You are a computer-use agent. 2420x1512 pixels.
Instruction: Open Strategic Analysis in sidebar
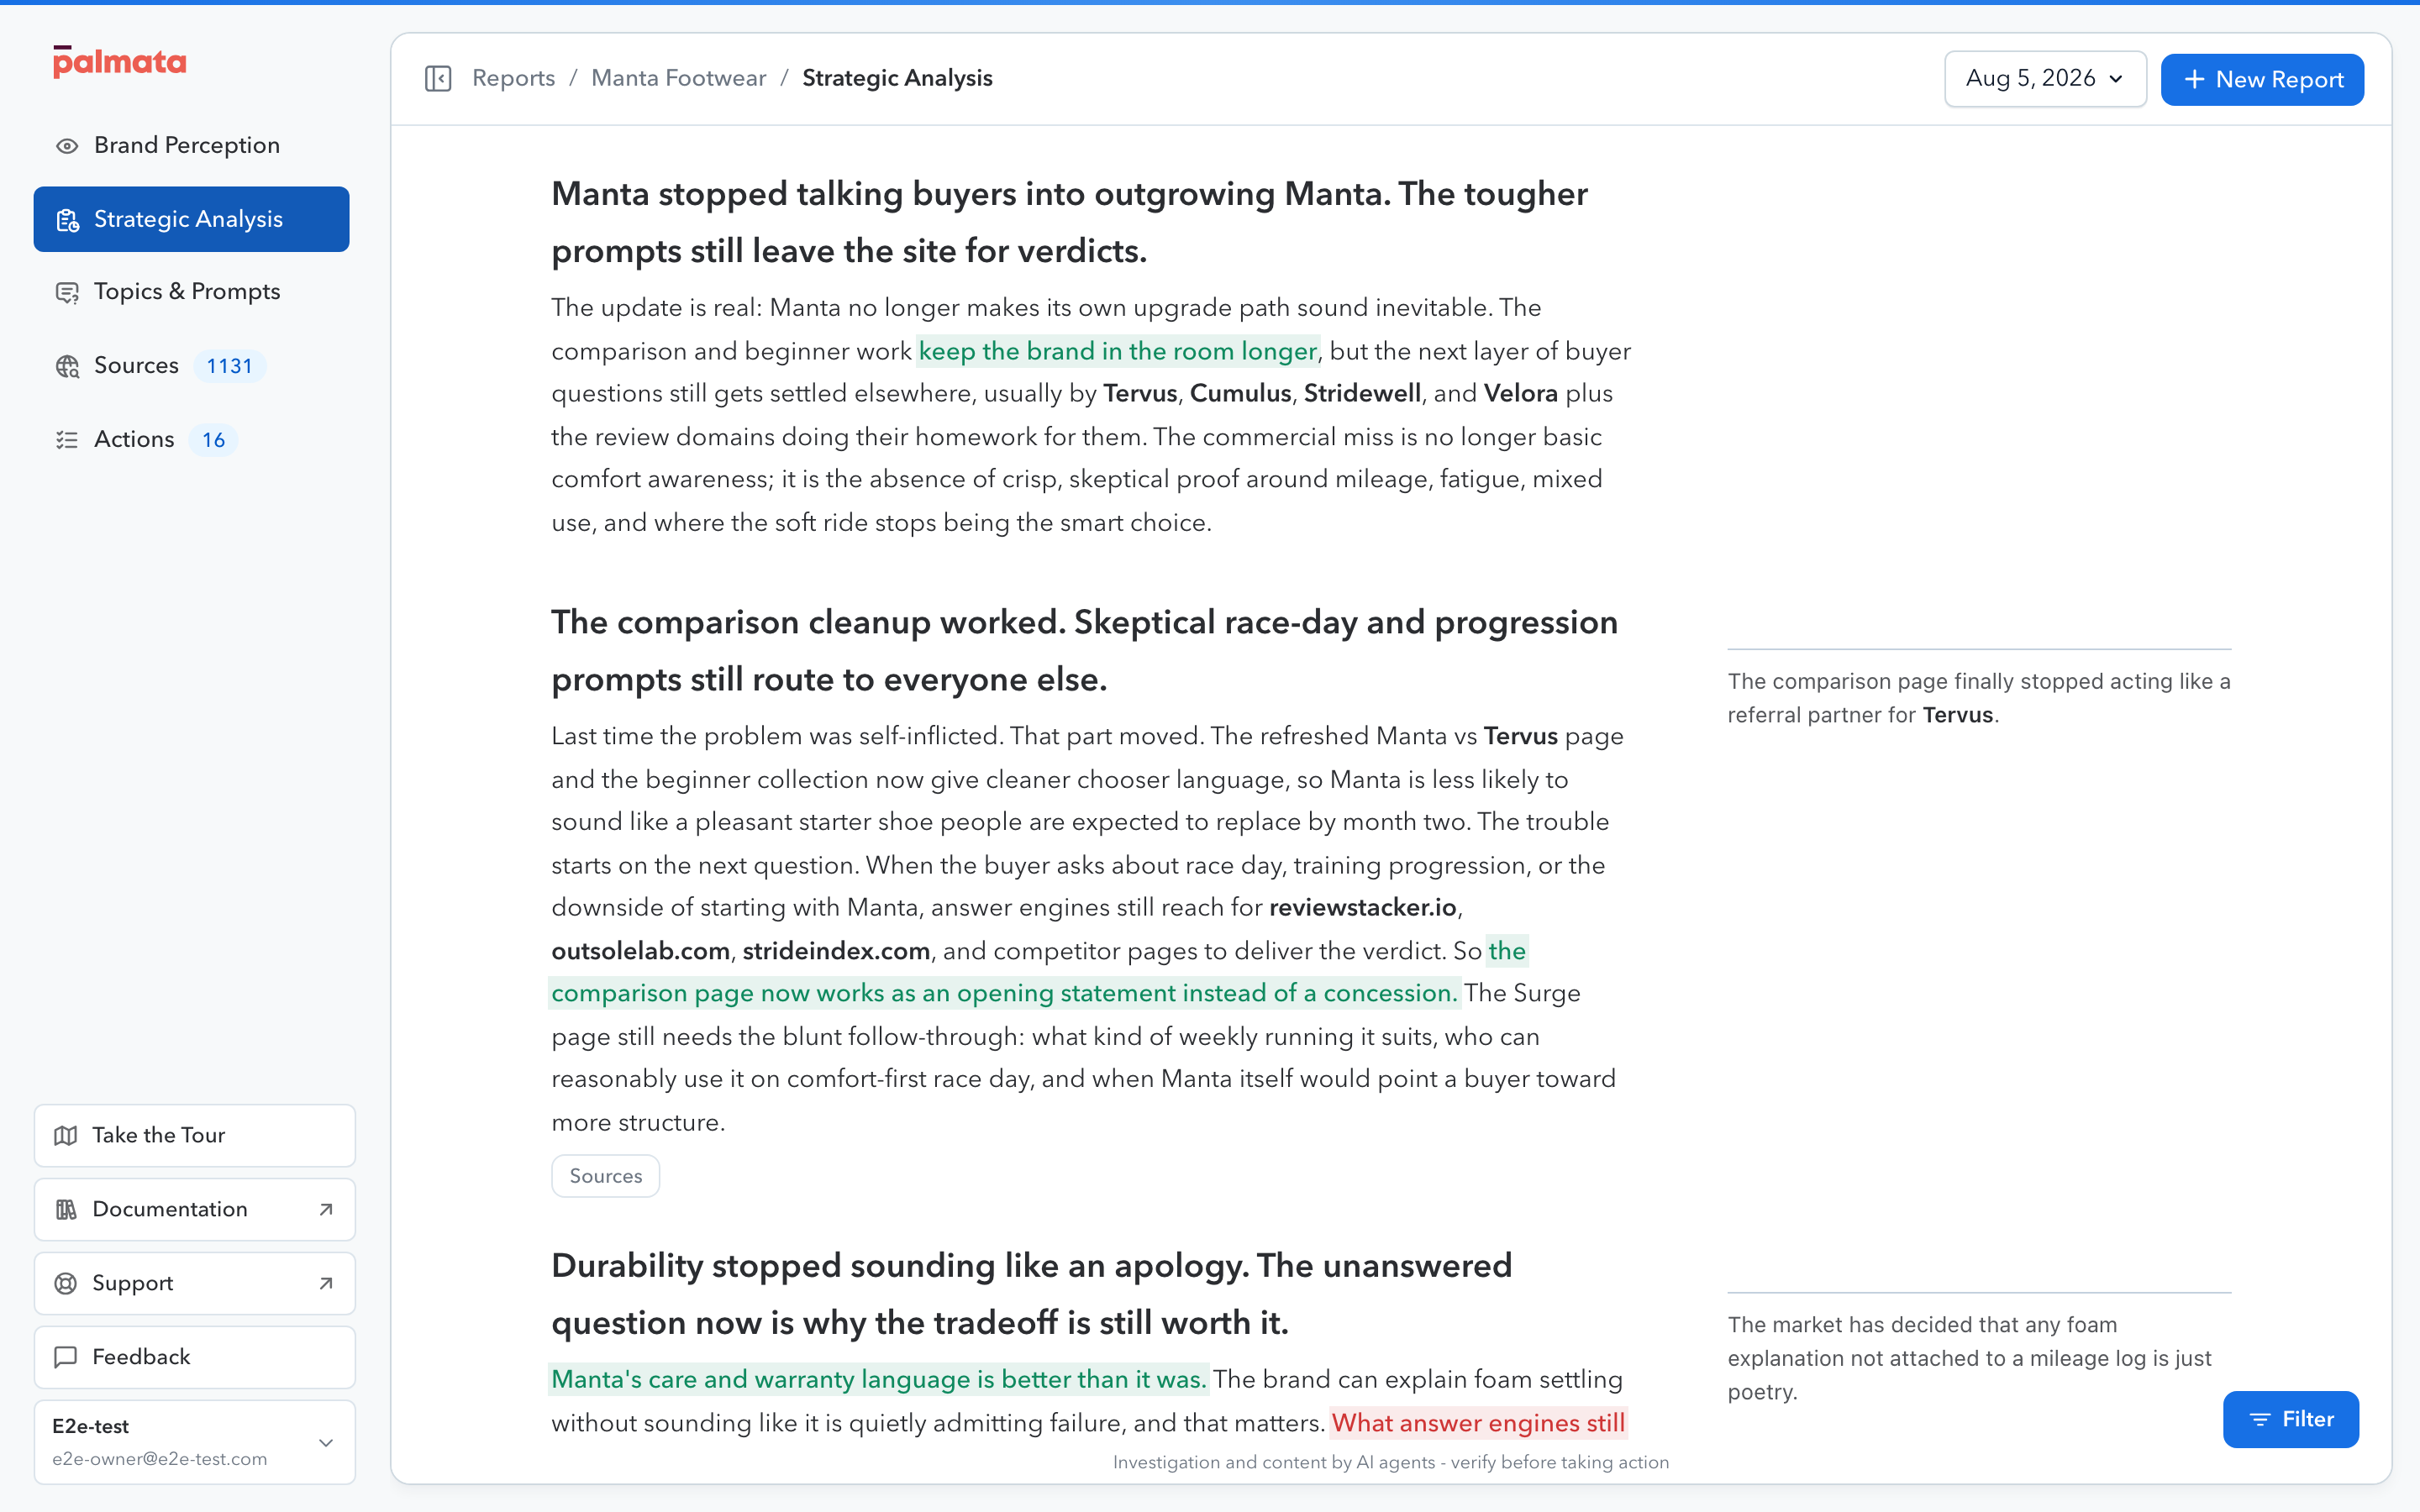pyautogui.click(x=191, y=219)
